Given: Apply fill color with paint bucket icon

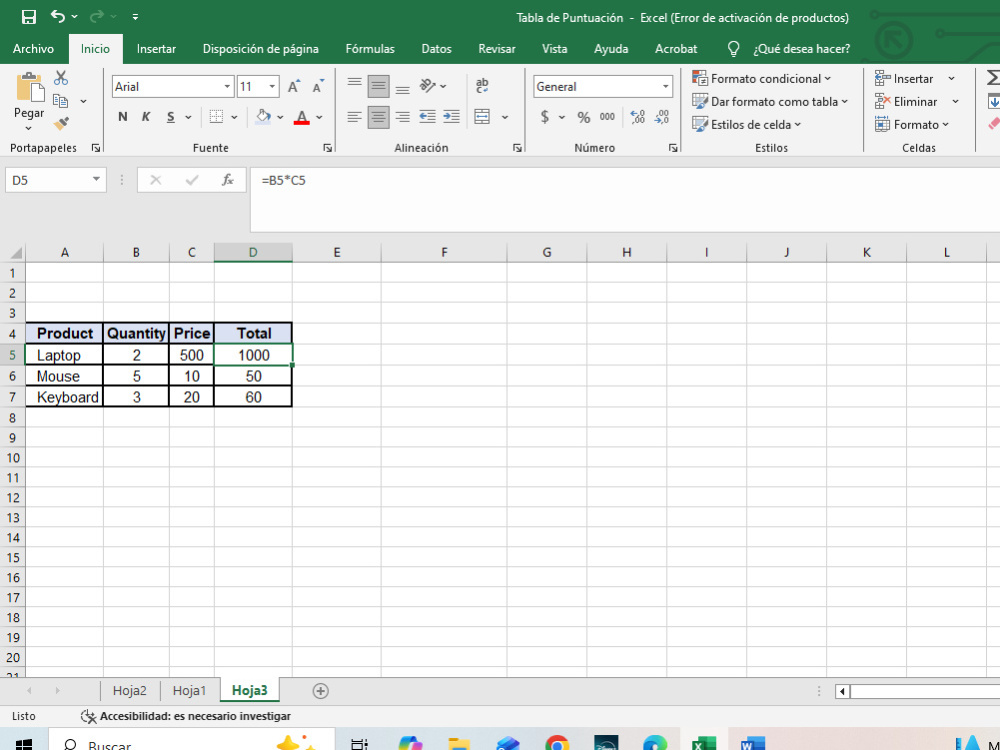Looking at the screenshot, I should [263, 117].
